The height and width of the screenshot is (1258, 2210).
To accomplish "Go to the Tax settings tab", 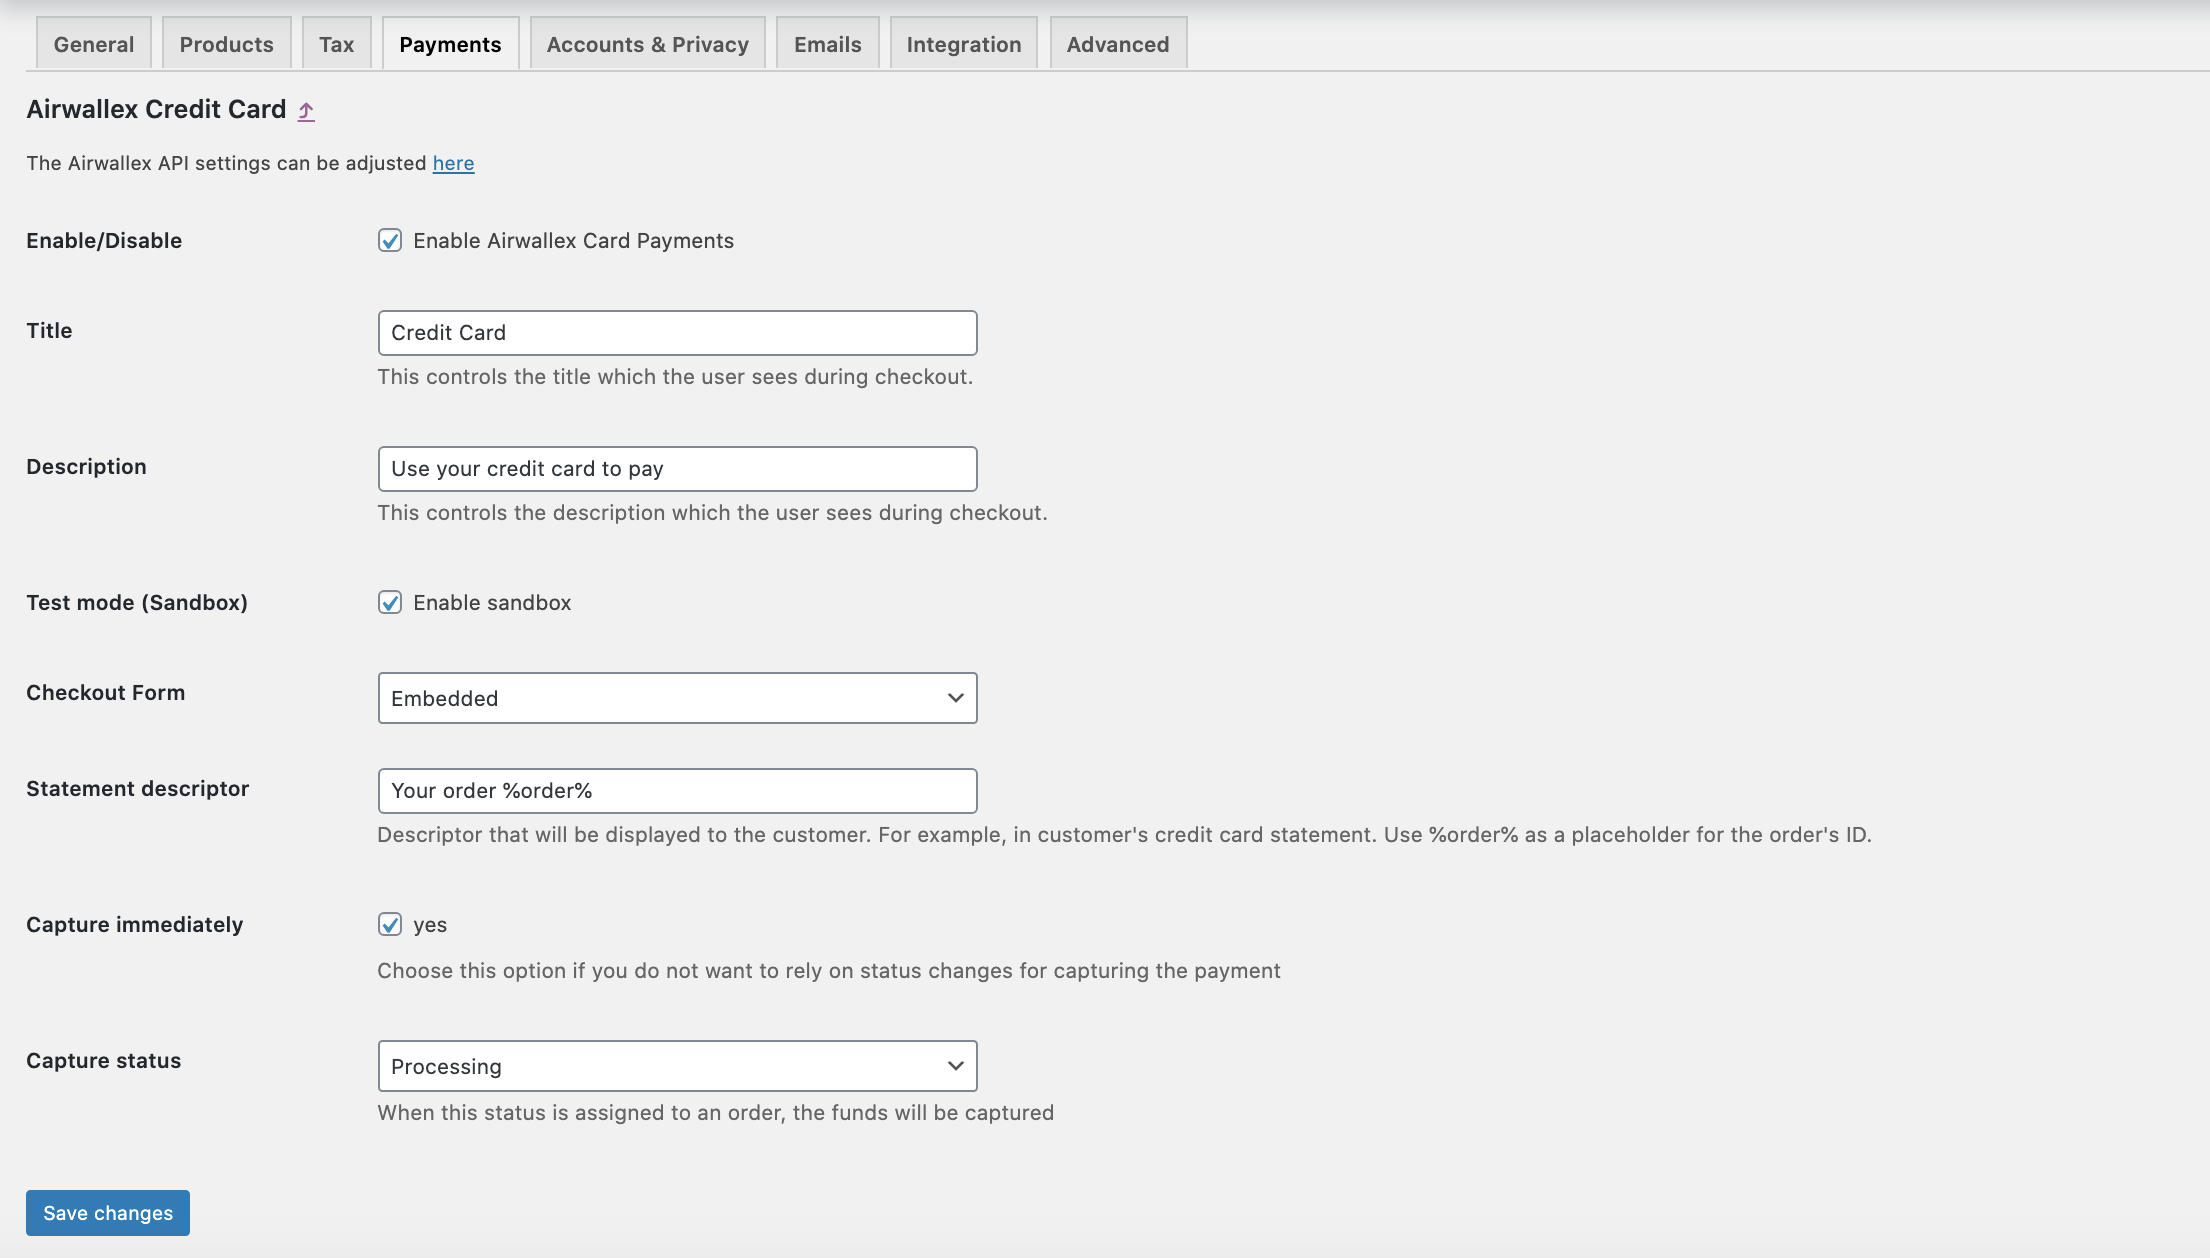I will [336, 43].
